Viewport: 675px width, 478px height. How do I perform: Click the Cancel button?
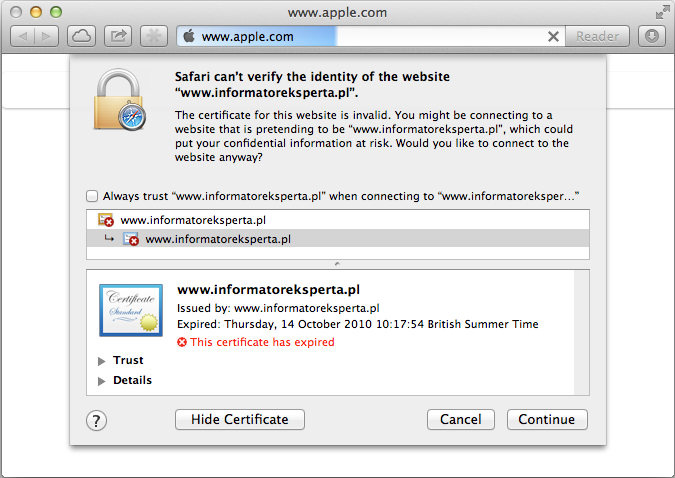tap(461, 419)
